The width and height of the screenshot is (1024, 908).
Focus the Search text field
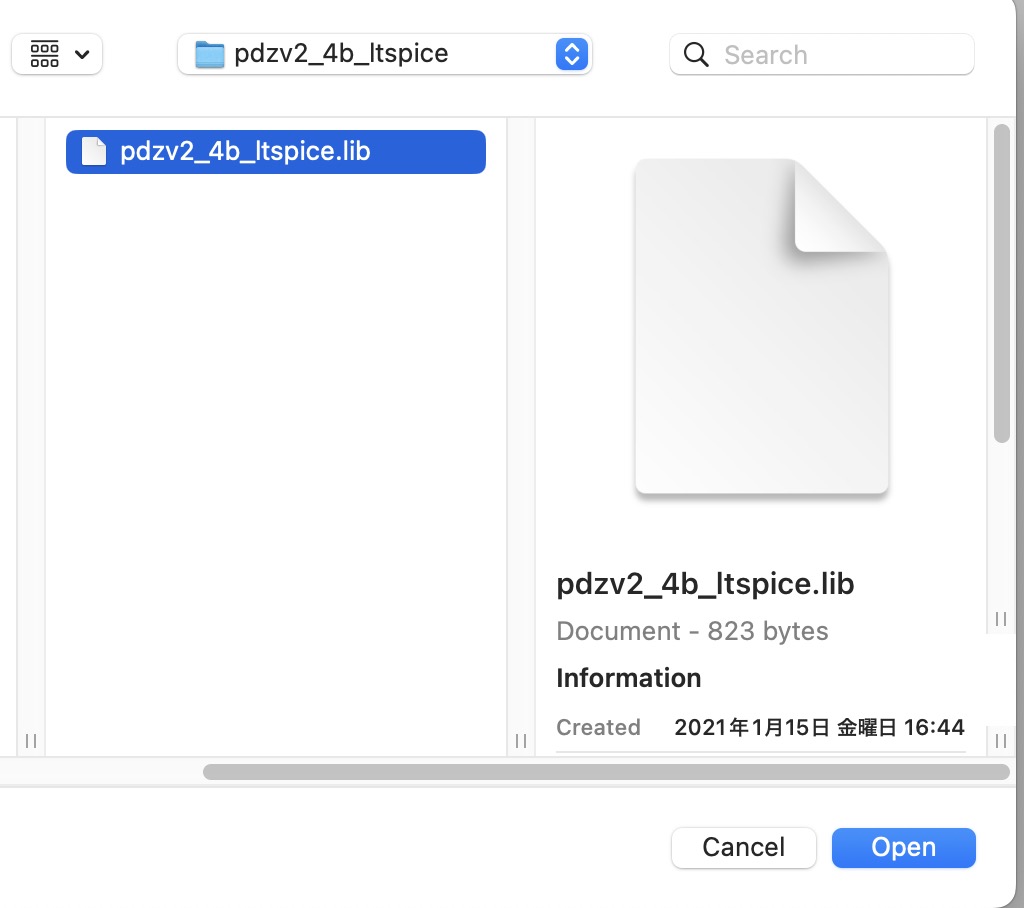tap(840, 54)
